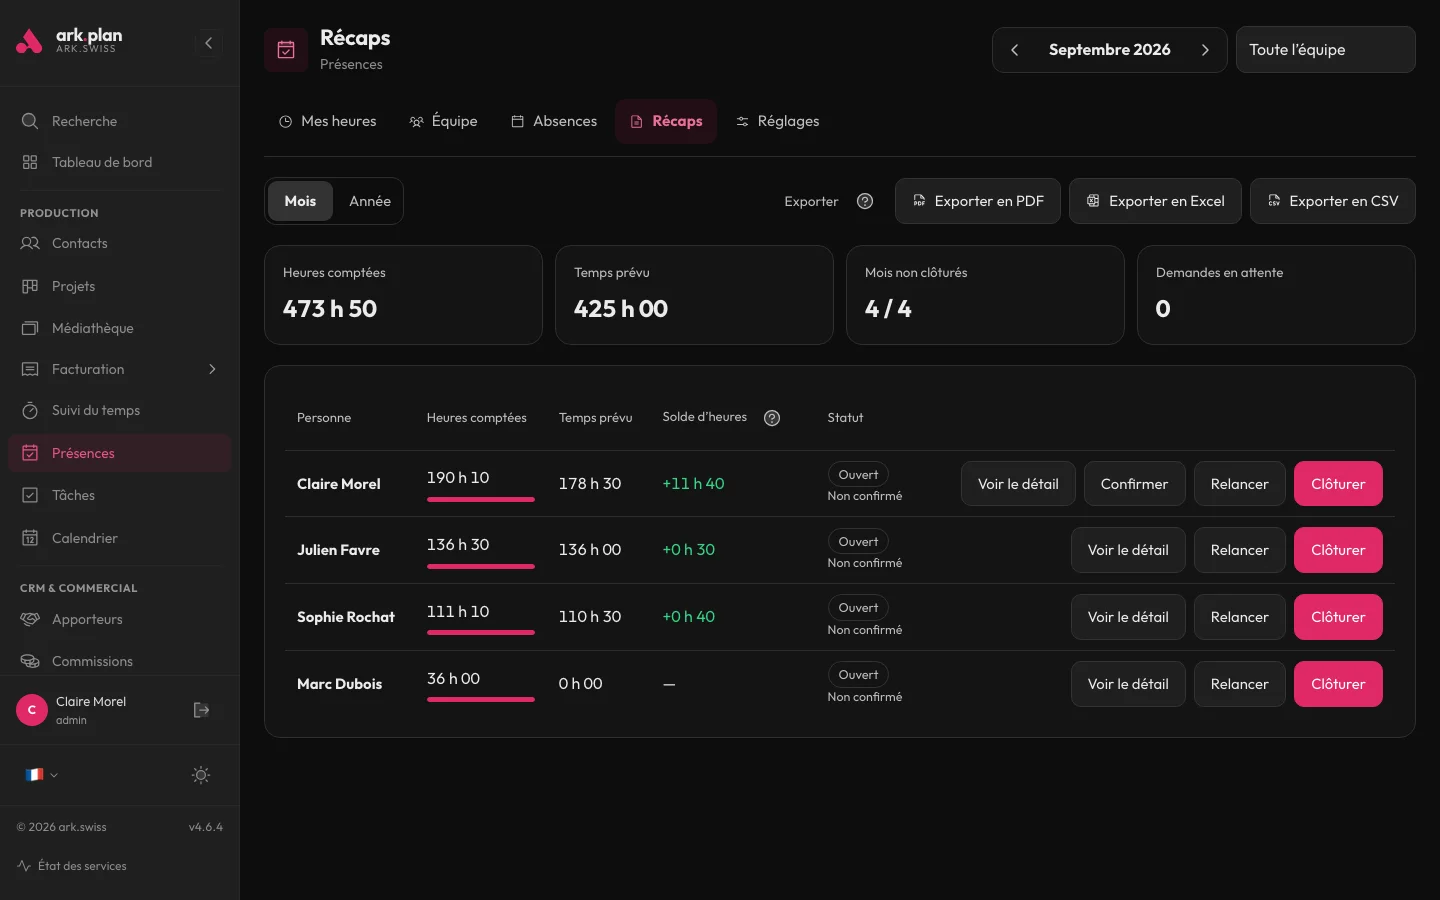Image resolution: width=1440 pixels, height=900 pixels.
Task: Open Tableau de bord
Action: coord(120,162)
